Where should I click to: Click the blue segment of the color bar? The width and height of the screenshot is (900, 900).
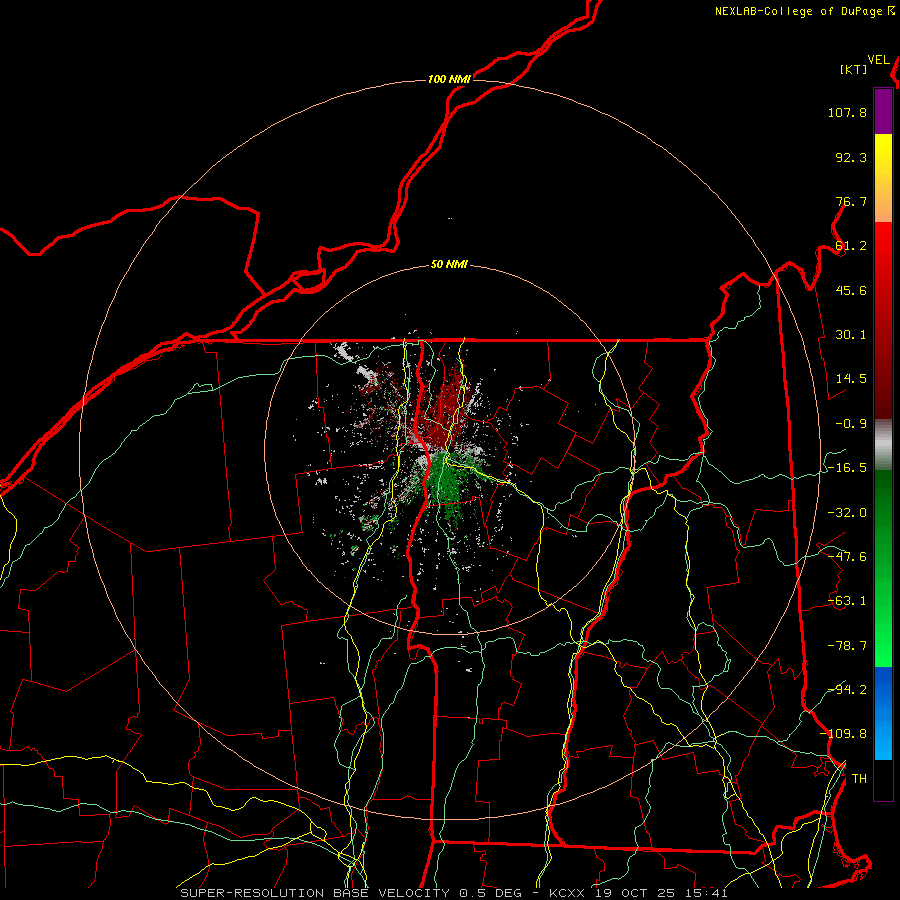(883, 713)
